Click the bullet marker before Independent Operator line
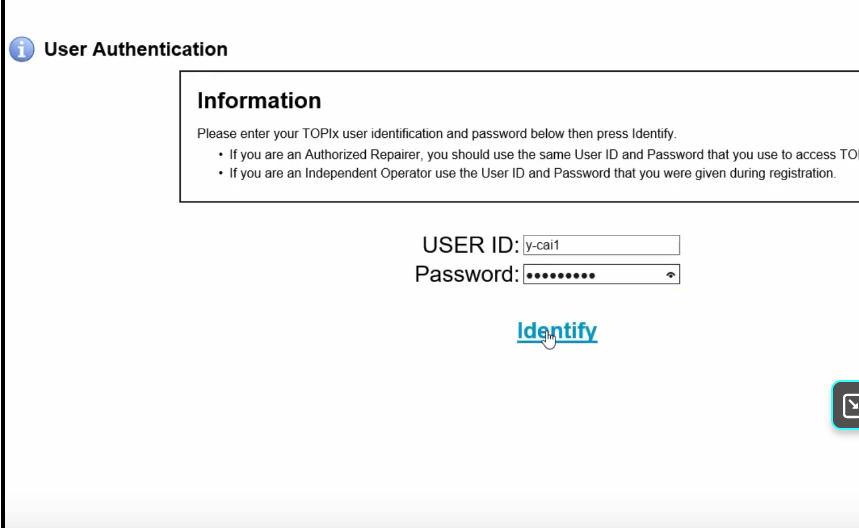Image resolution: width=859 pixels, height=528 pixels. point(221,174)
